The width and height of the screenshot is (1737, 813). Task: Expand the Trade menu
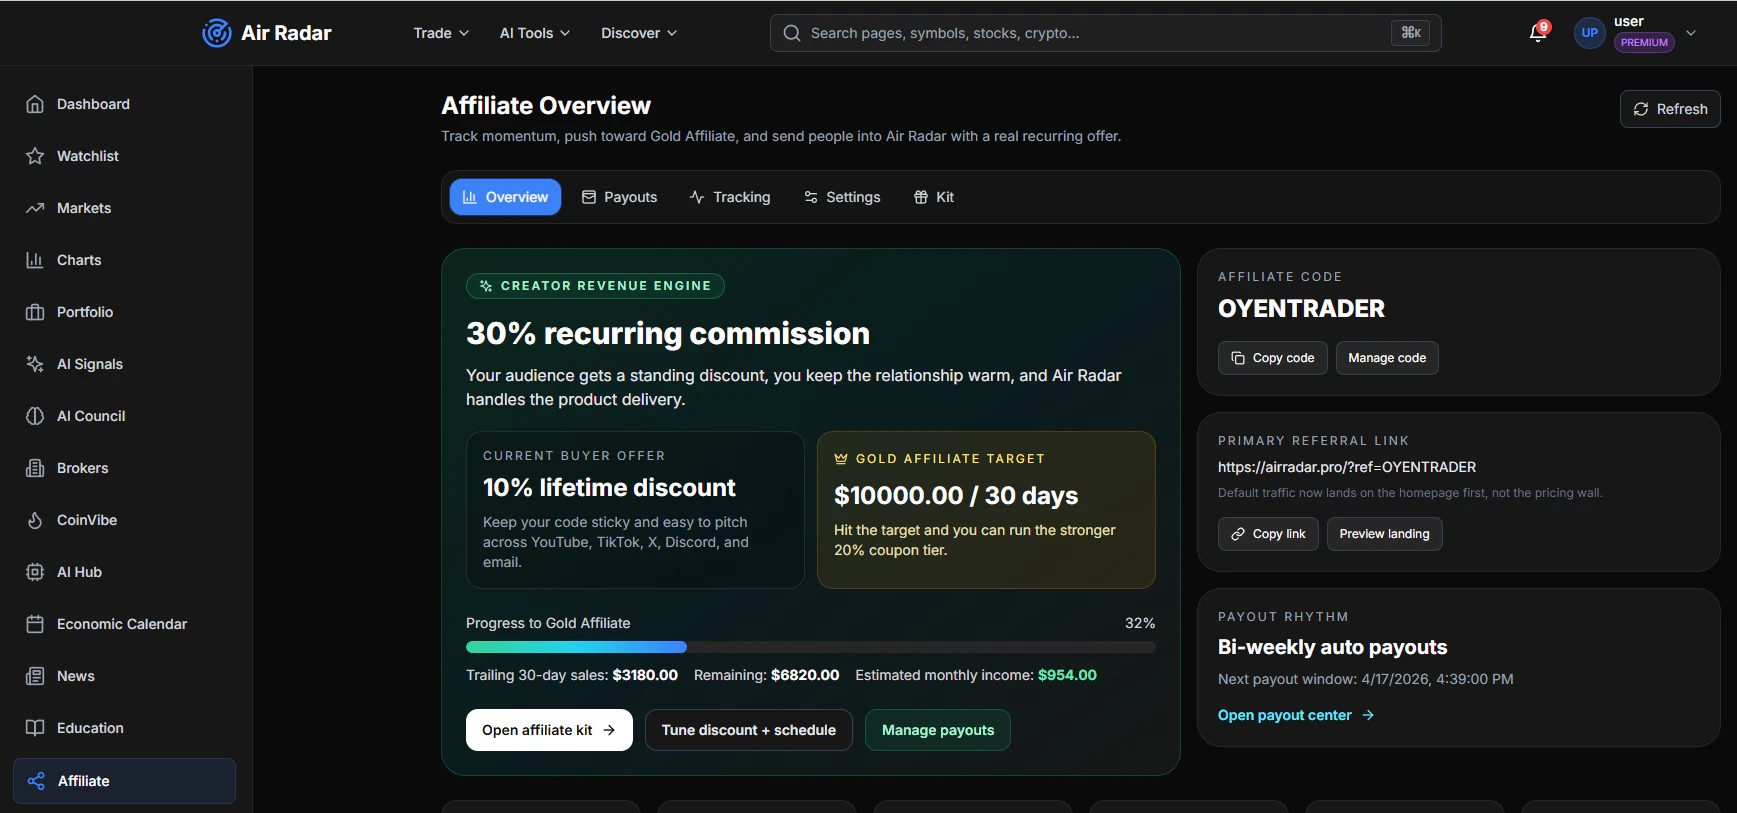[x=441, y=33]
